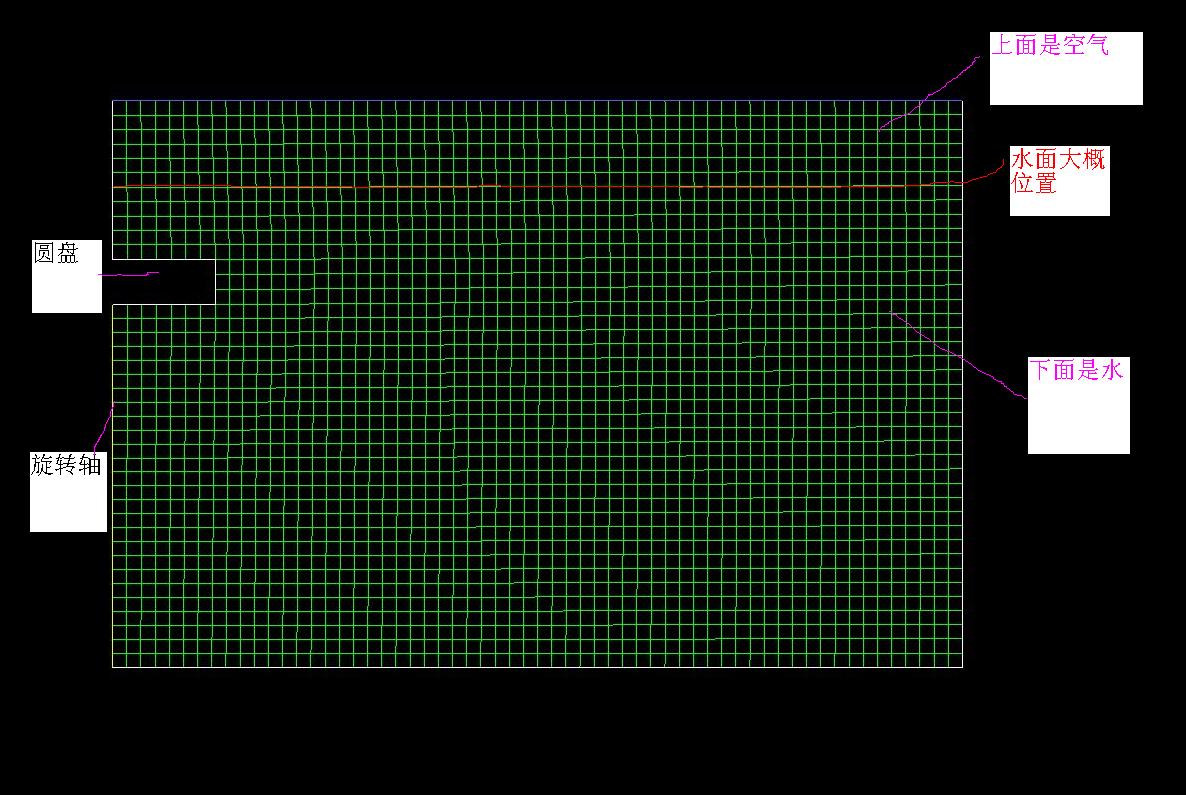Click blank white area under "上面是空气" text
The width and height of the screenshot is (1186, 795).
[x=1065, y=82]
